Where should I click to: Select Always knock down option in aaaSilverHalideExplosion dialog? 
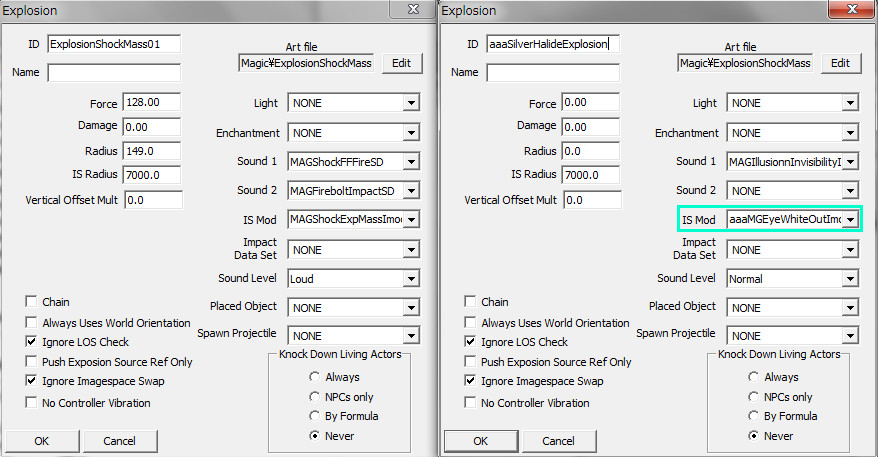click(x=754, y=377)
